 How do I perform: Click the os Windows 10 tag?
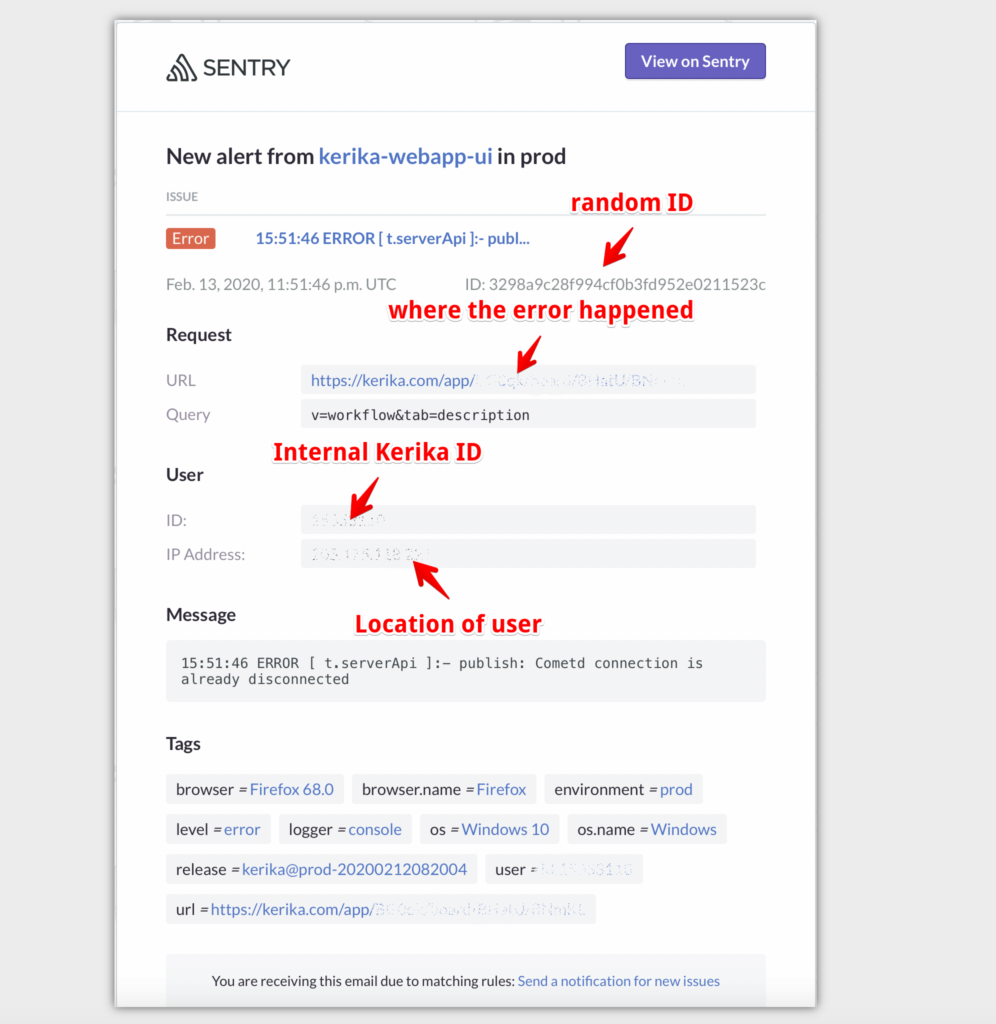[489, 829]
